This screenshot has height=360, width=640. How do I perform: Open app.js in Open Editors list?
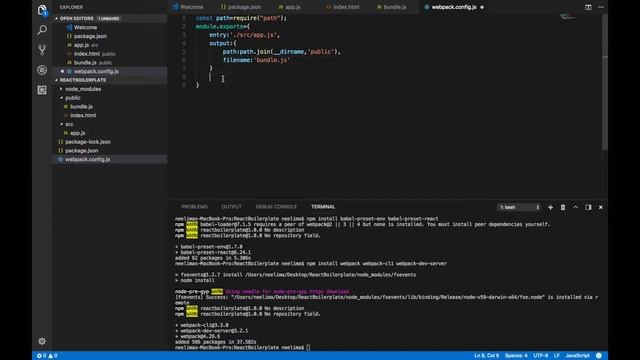click(x=81, y=45)
